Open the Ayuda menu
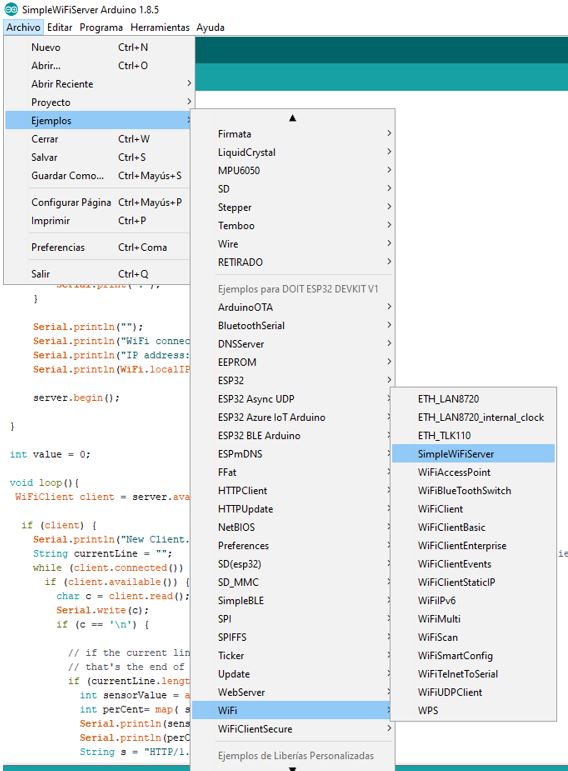The width and height of the screenshot is (568, 771). 210,28
